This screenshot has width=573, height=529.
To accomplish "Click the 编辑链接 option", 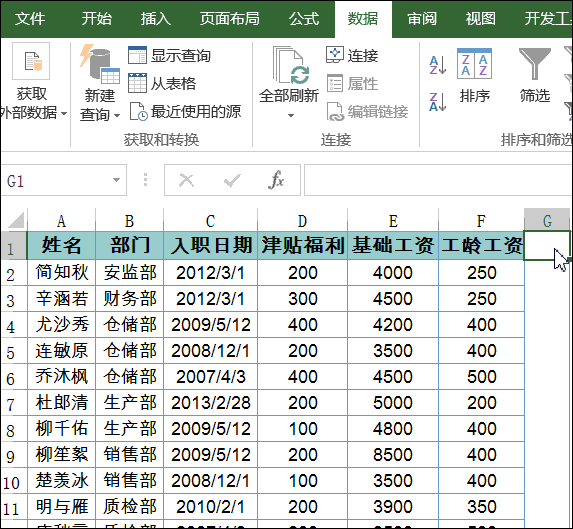I will click(x=367, y=111).
